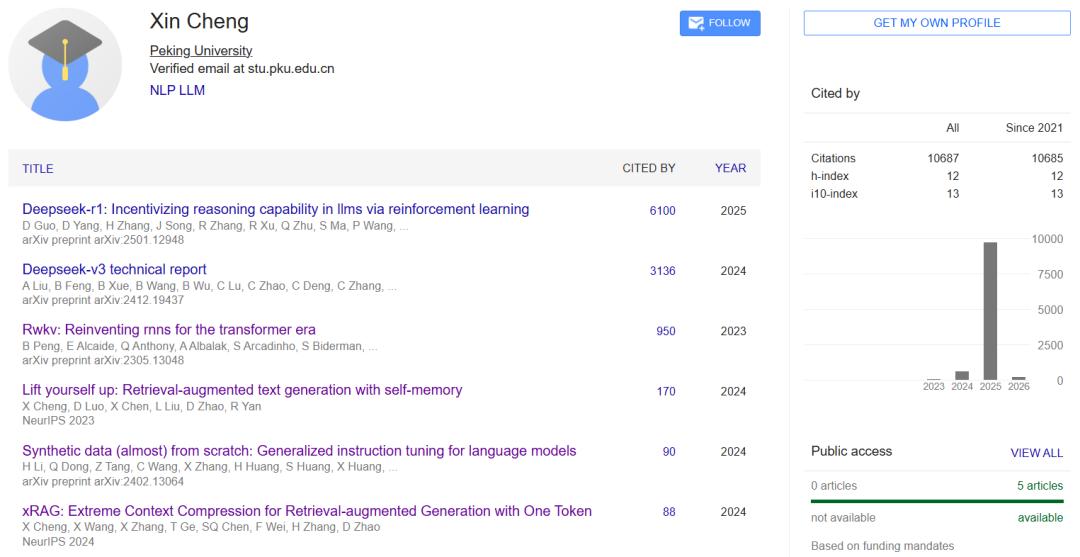Click the Follow button with envelope icon

click(x=719, y=24)
